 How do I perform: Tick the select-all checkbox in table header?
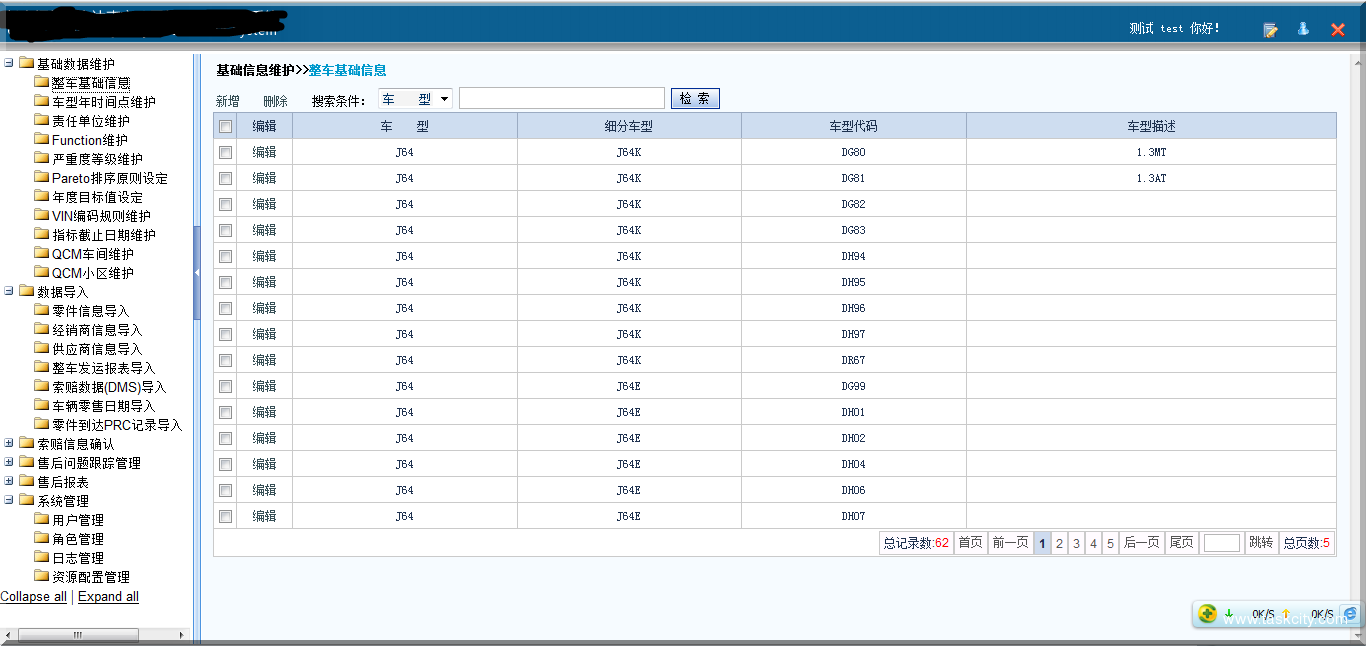pos(226,126)
